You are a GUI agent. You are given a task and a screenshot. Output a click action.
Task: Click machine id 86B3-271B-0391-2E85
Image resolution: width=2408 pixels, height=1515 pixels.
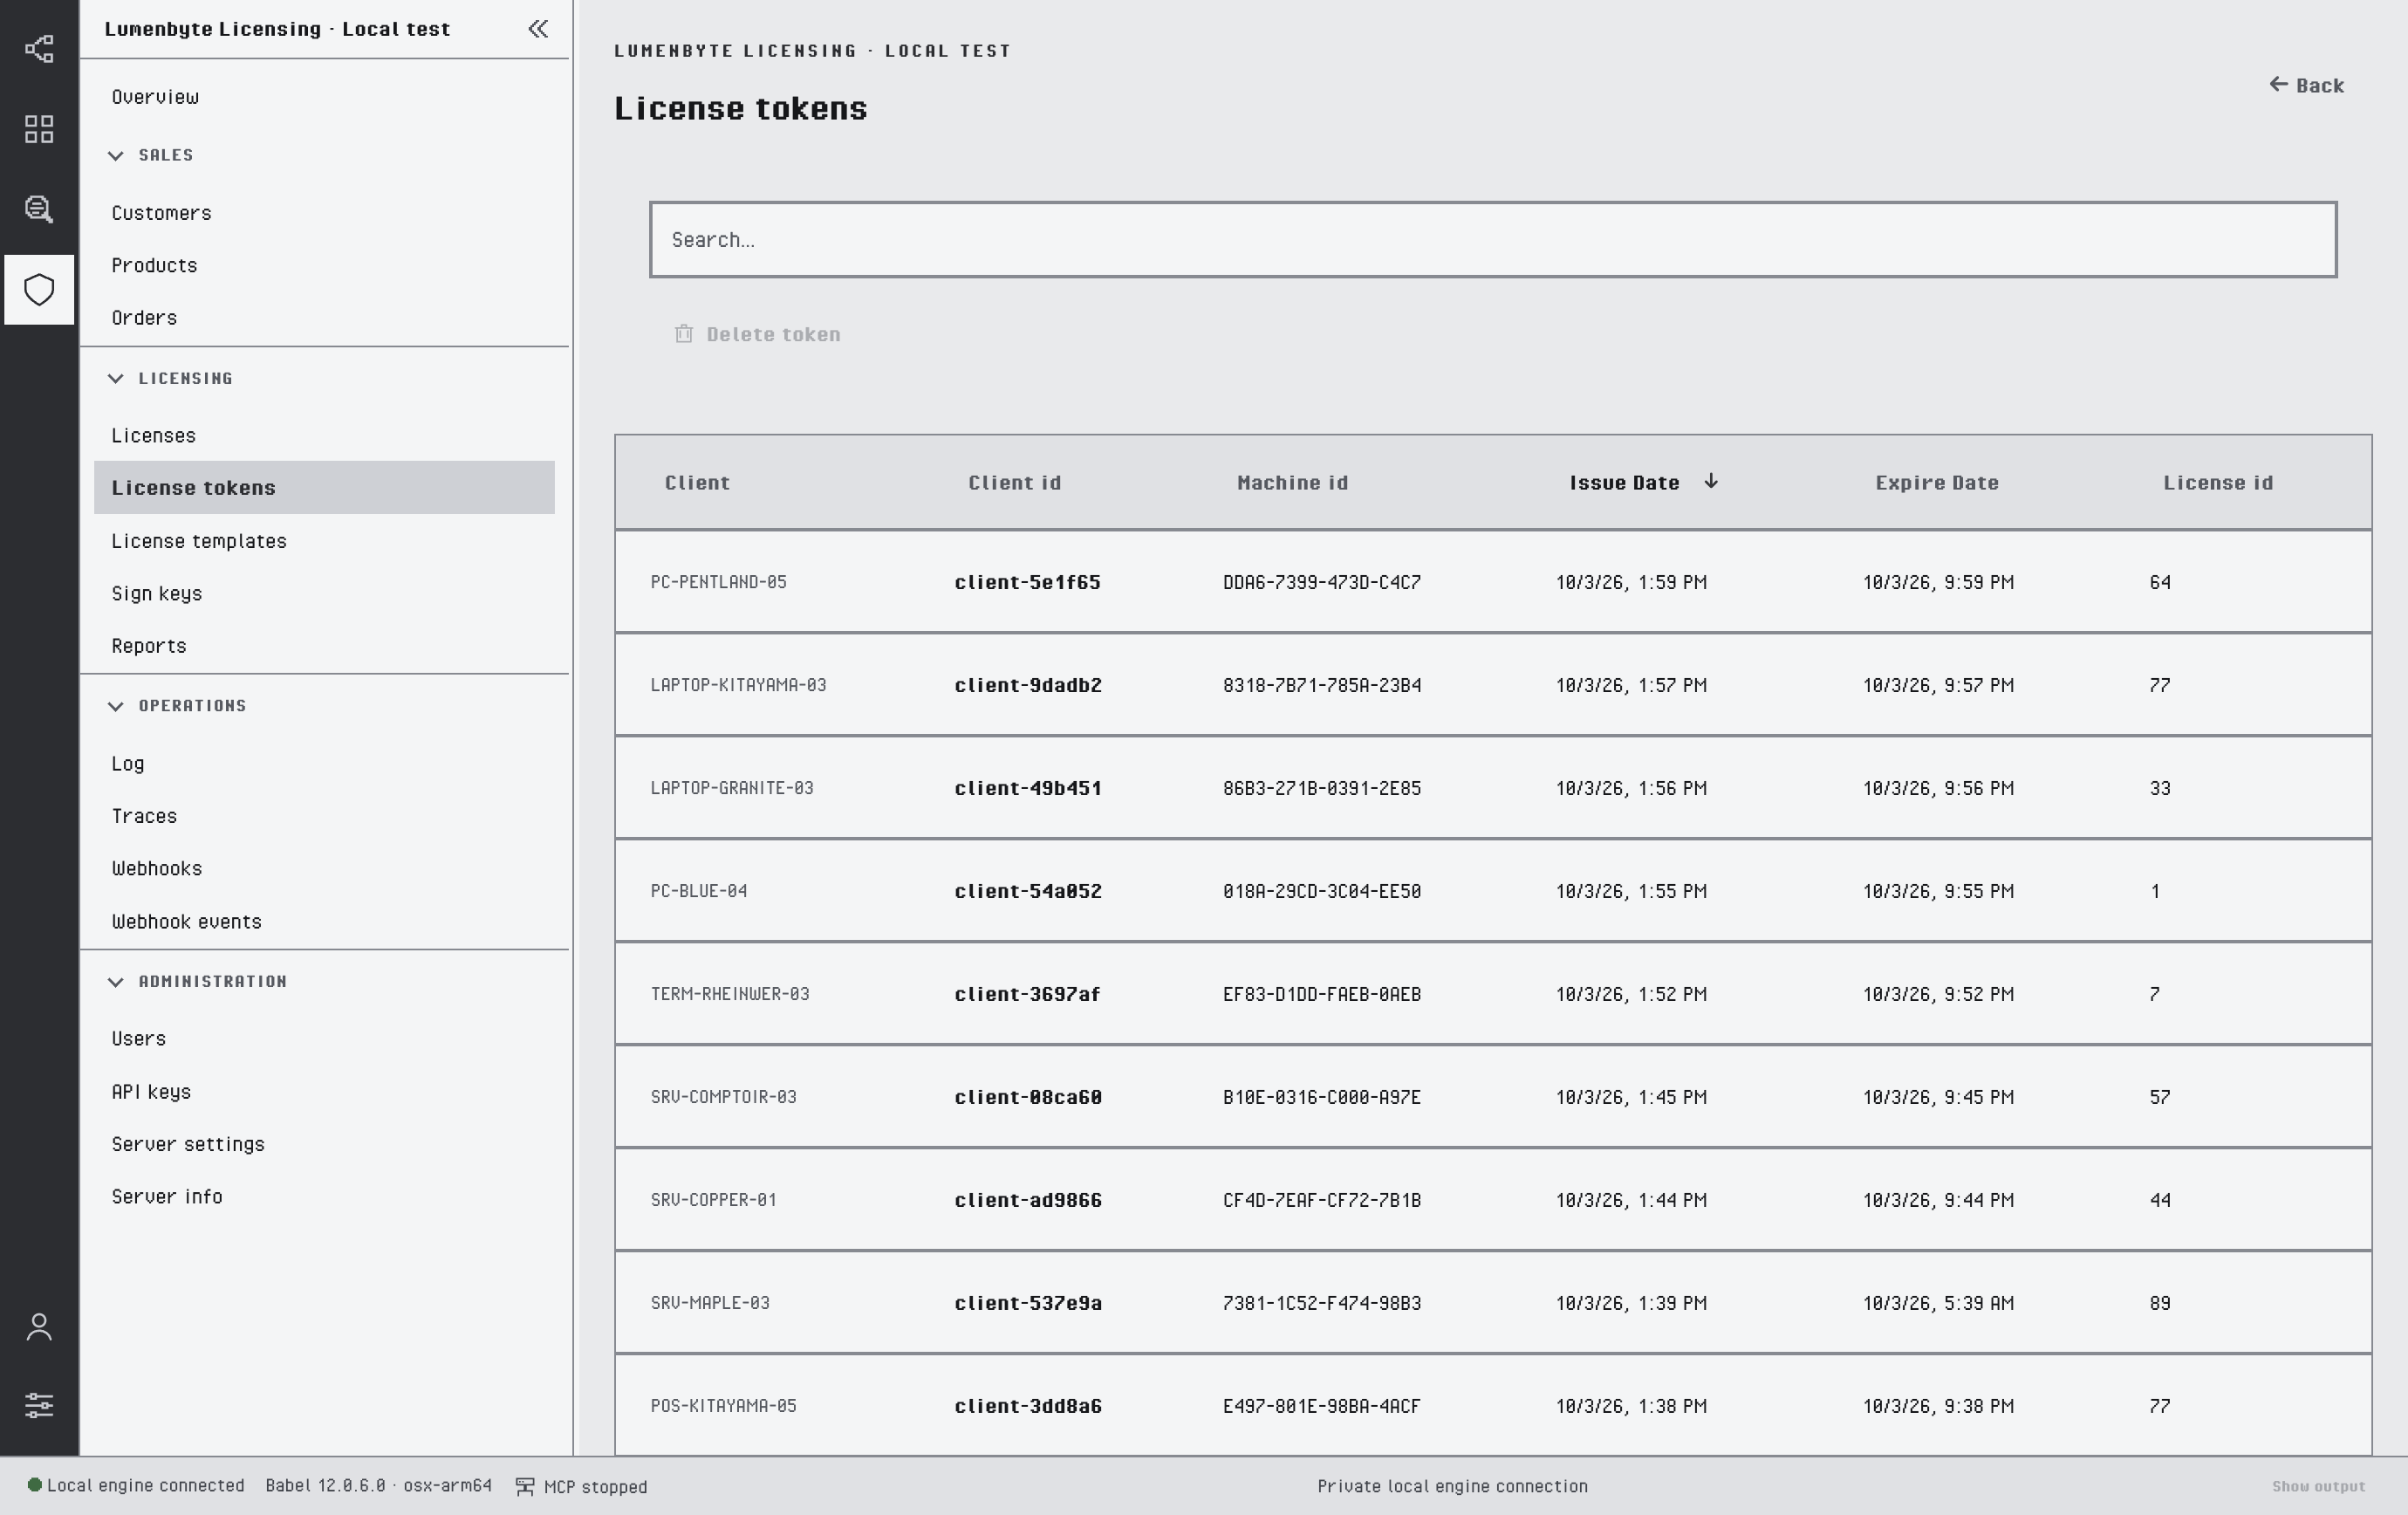pyautogui.click(x=1322, y=789)
